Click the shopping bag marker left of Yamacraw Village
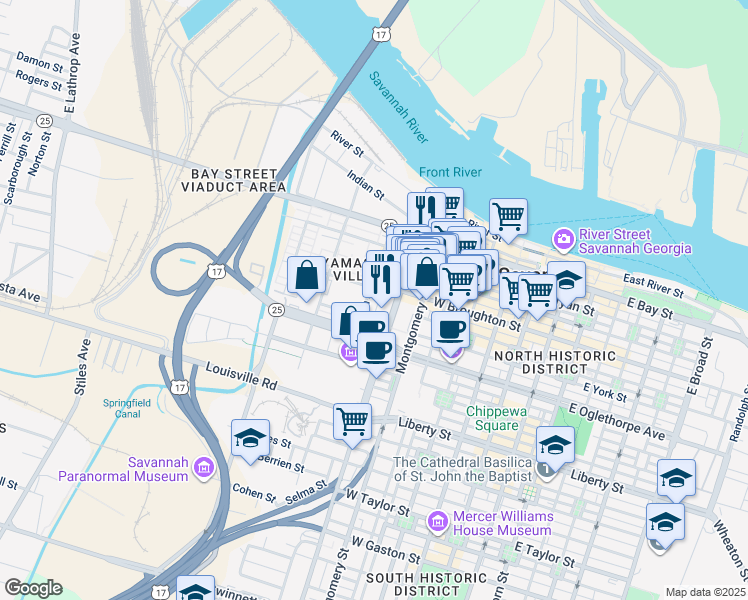The height and width of the screenshot is (600, 748). [x=307, y=279]
